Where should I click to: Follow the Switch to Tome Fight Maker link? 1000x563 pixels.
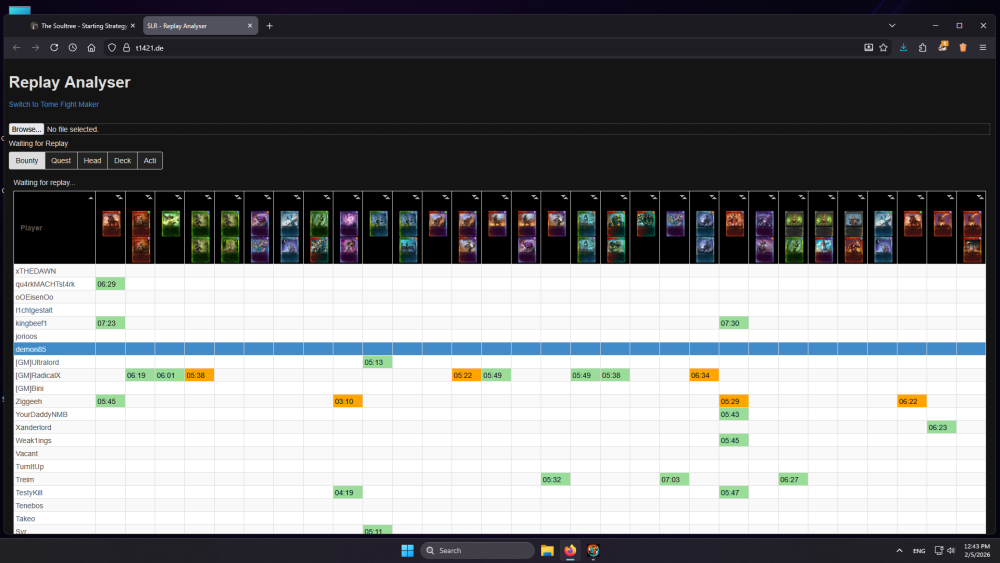(54, 104)
